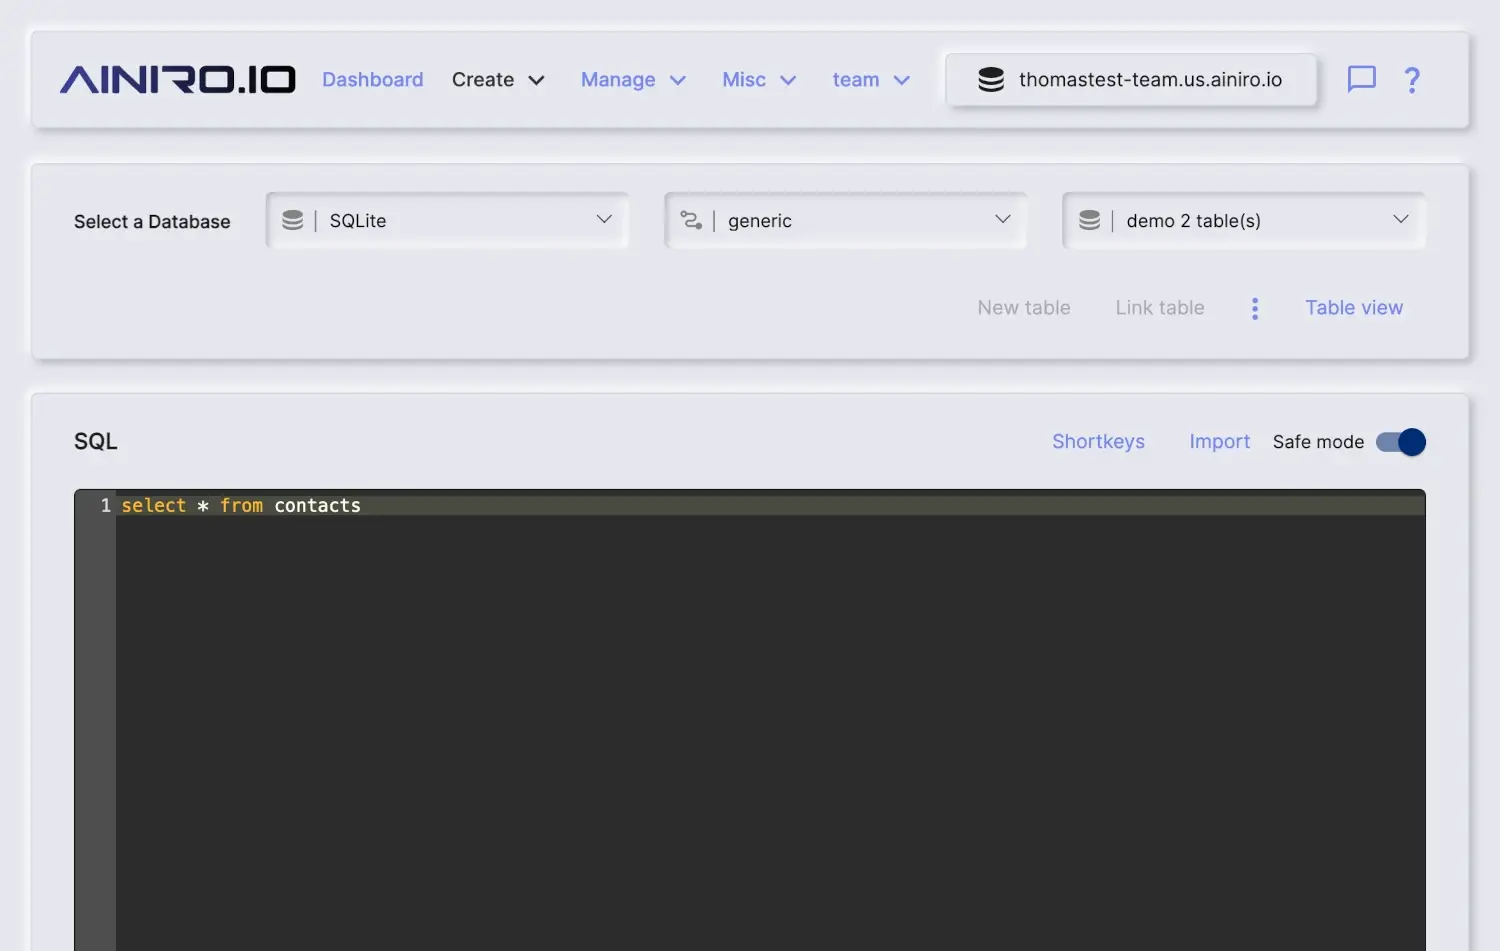
Task: Click the word contacts in the query
Action: coord(317,506)
